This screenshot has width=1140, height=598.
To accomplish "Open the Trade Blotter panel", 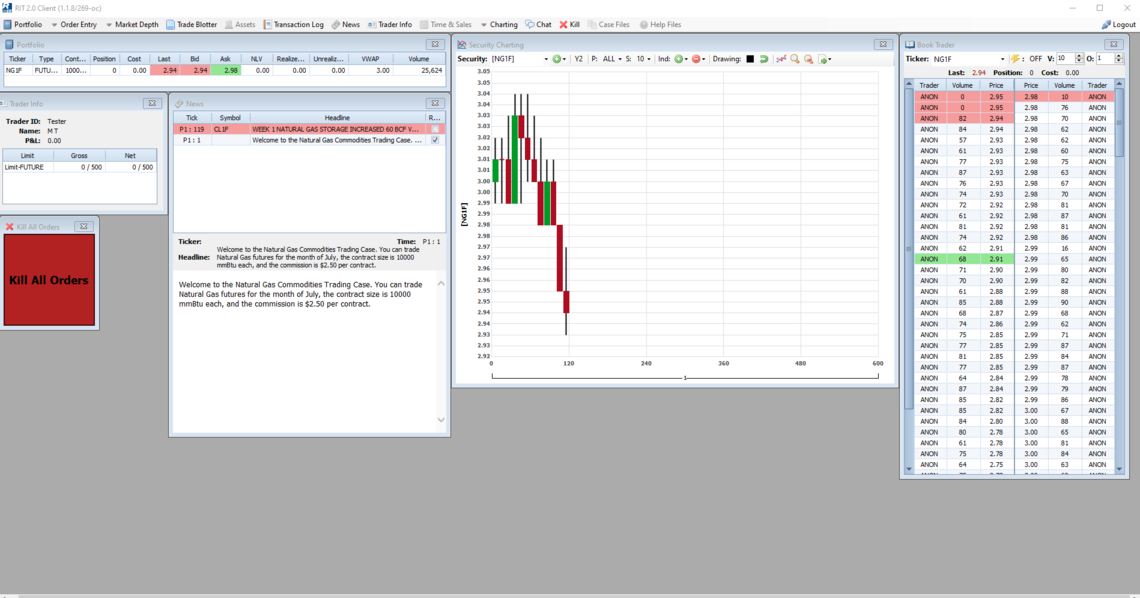I will point(191,24).
